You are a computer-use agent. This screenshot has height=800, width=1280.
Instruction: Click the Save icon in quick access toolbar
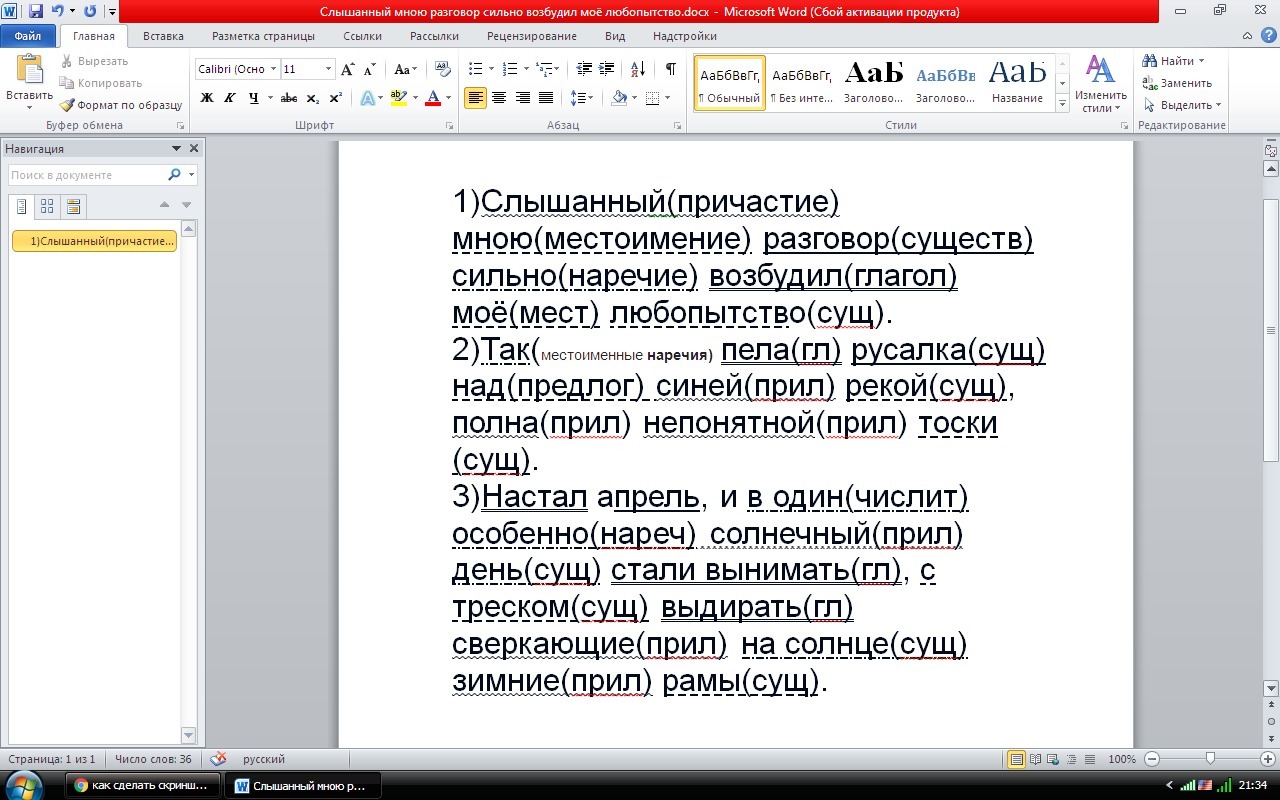tap(36, 12)
